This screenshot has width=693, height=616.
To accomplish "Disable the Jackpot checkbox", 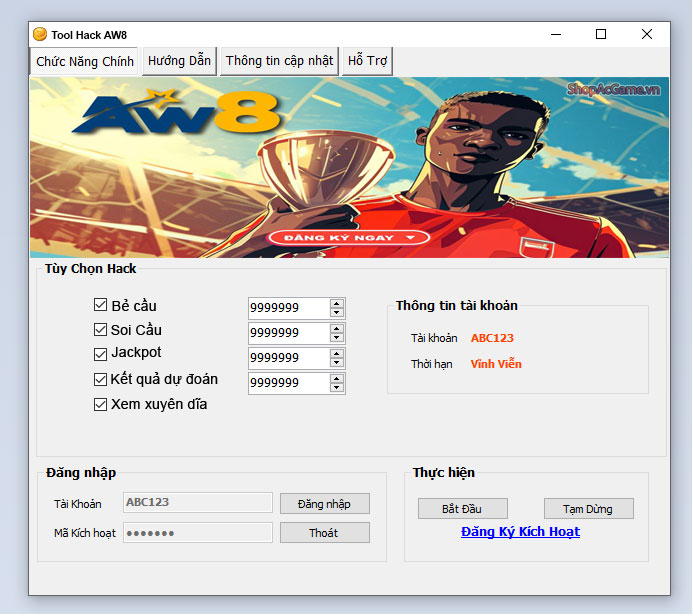I will pos(100,354).
